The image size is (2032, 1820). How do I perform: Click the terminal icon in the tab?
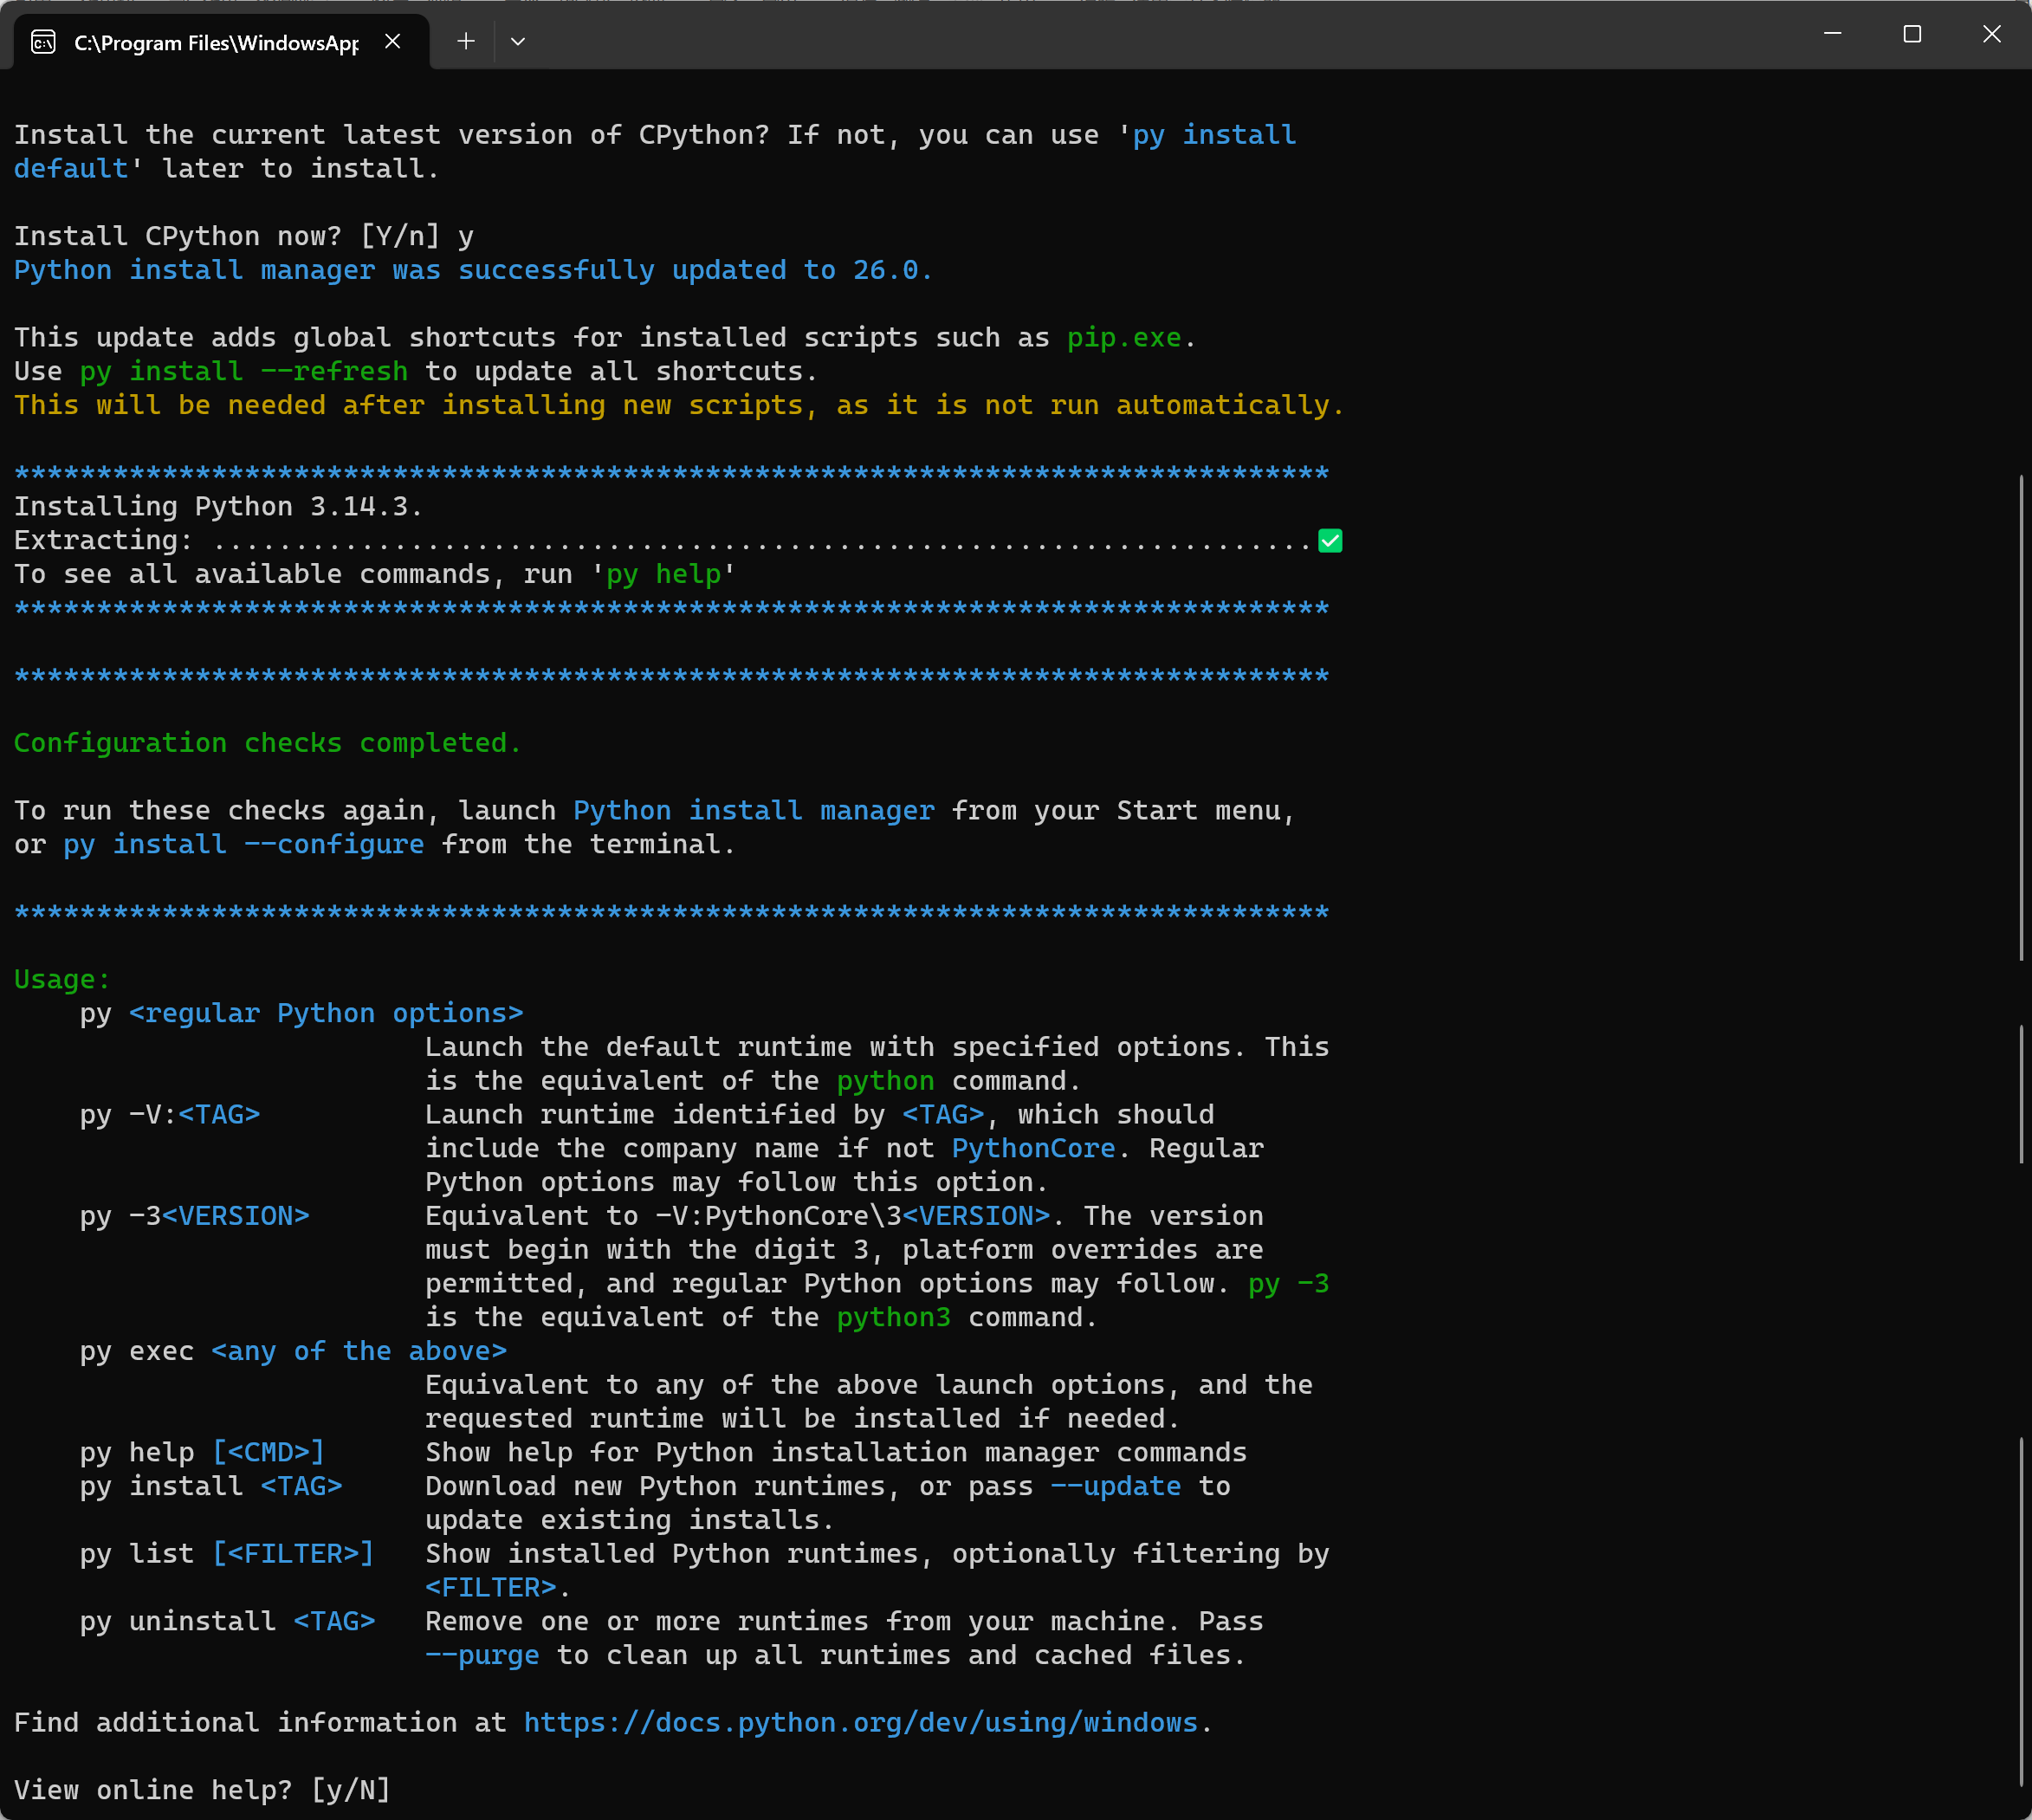(x=43, y=42)
